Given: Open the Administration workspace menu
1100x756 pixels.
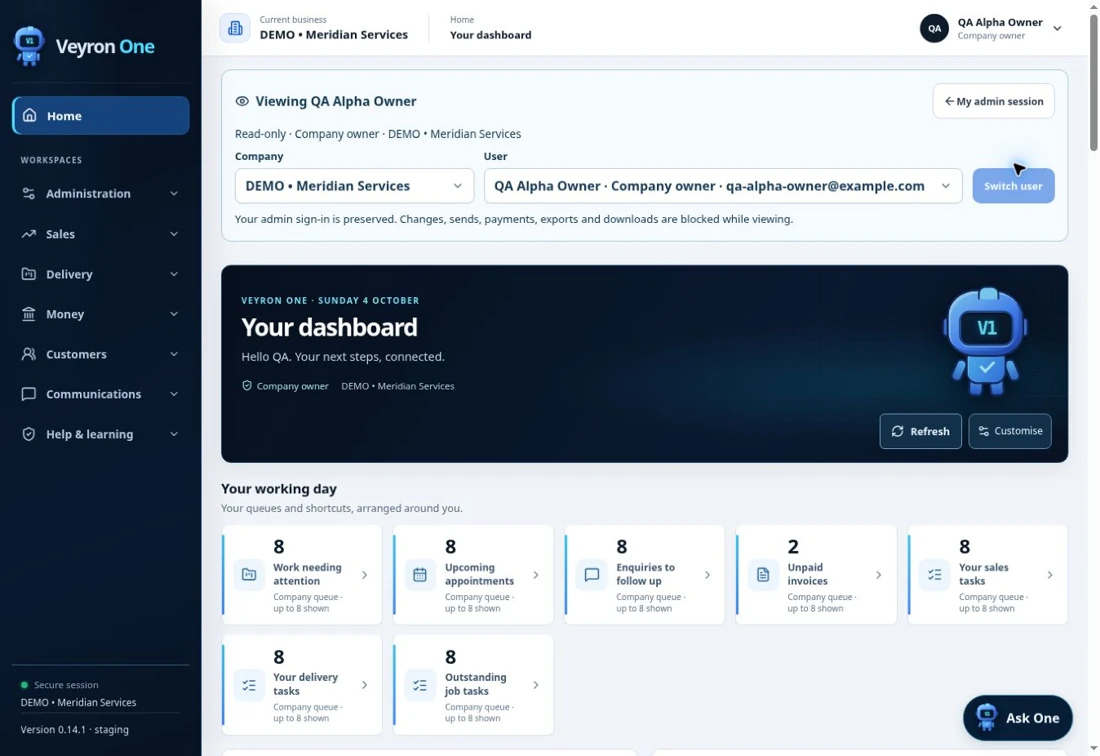Looking at the screenshot, I should (x=100, y=194).
